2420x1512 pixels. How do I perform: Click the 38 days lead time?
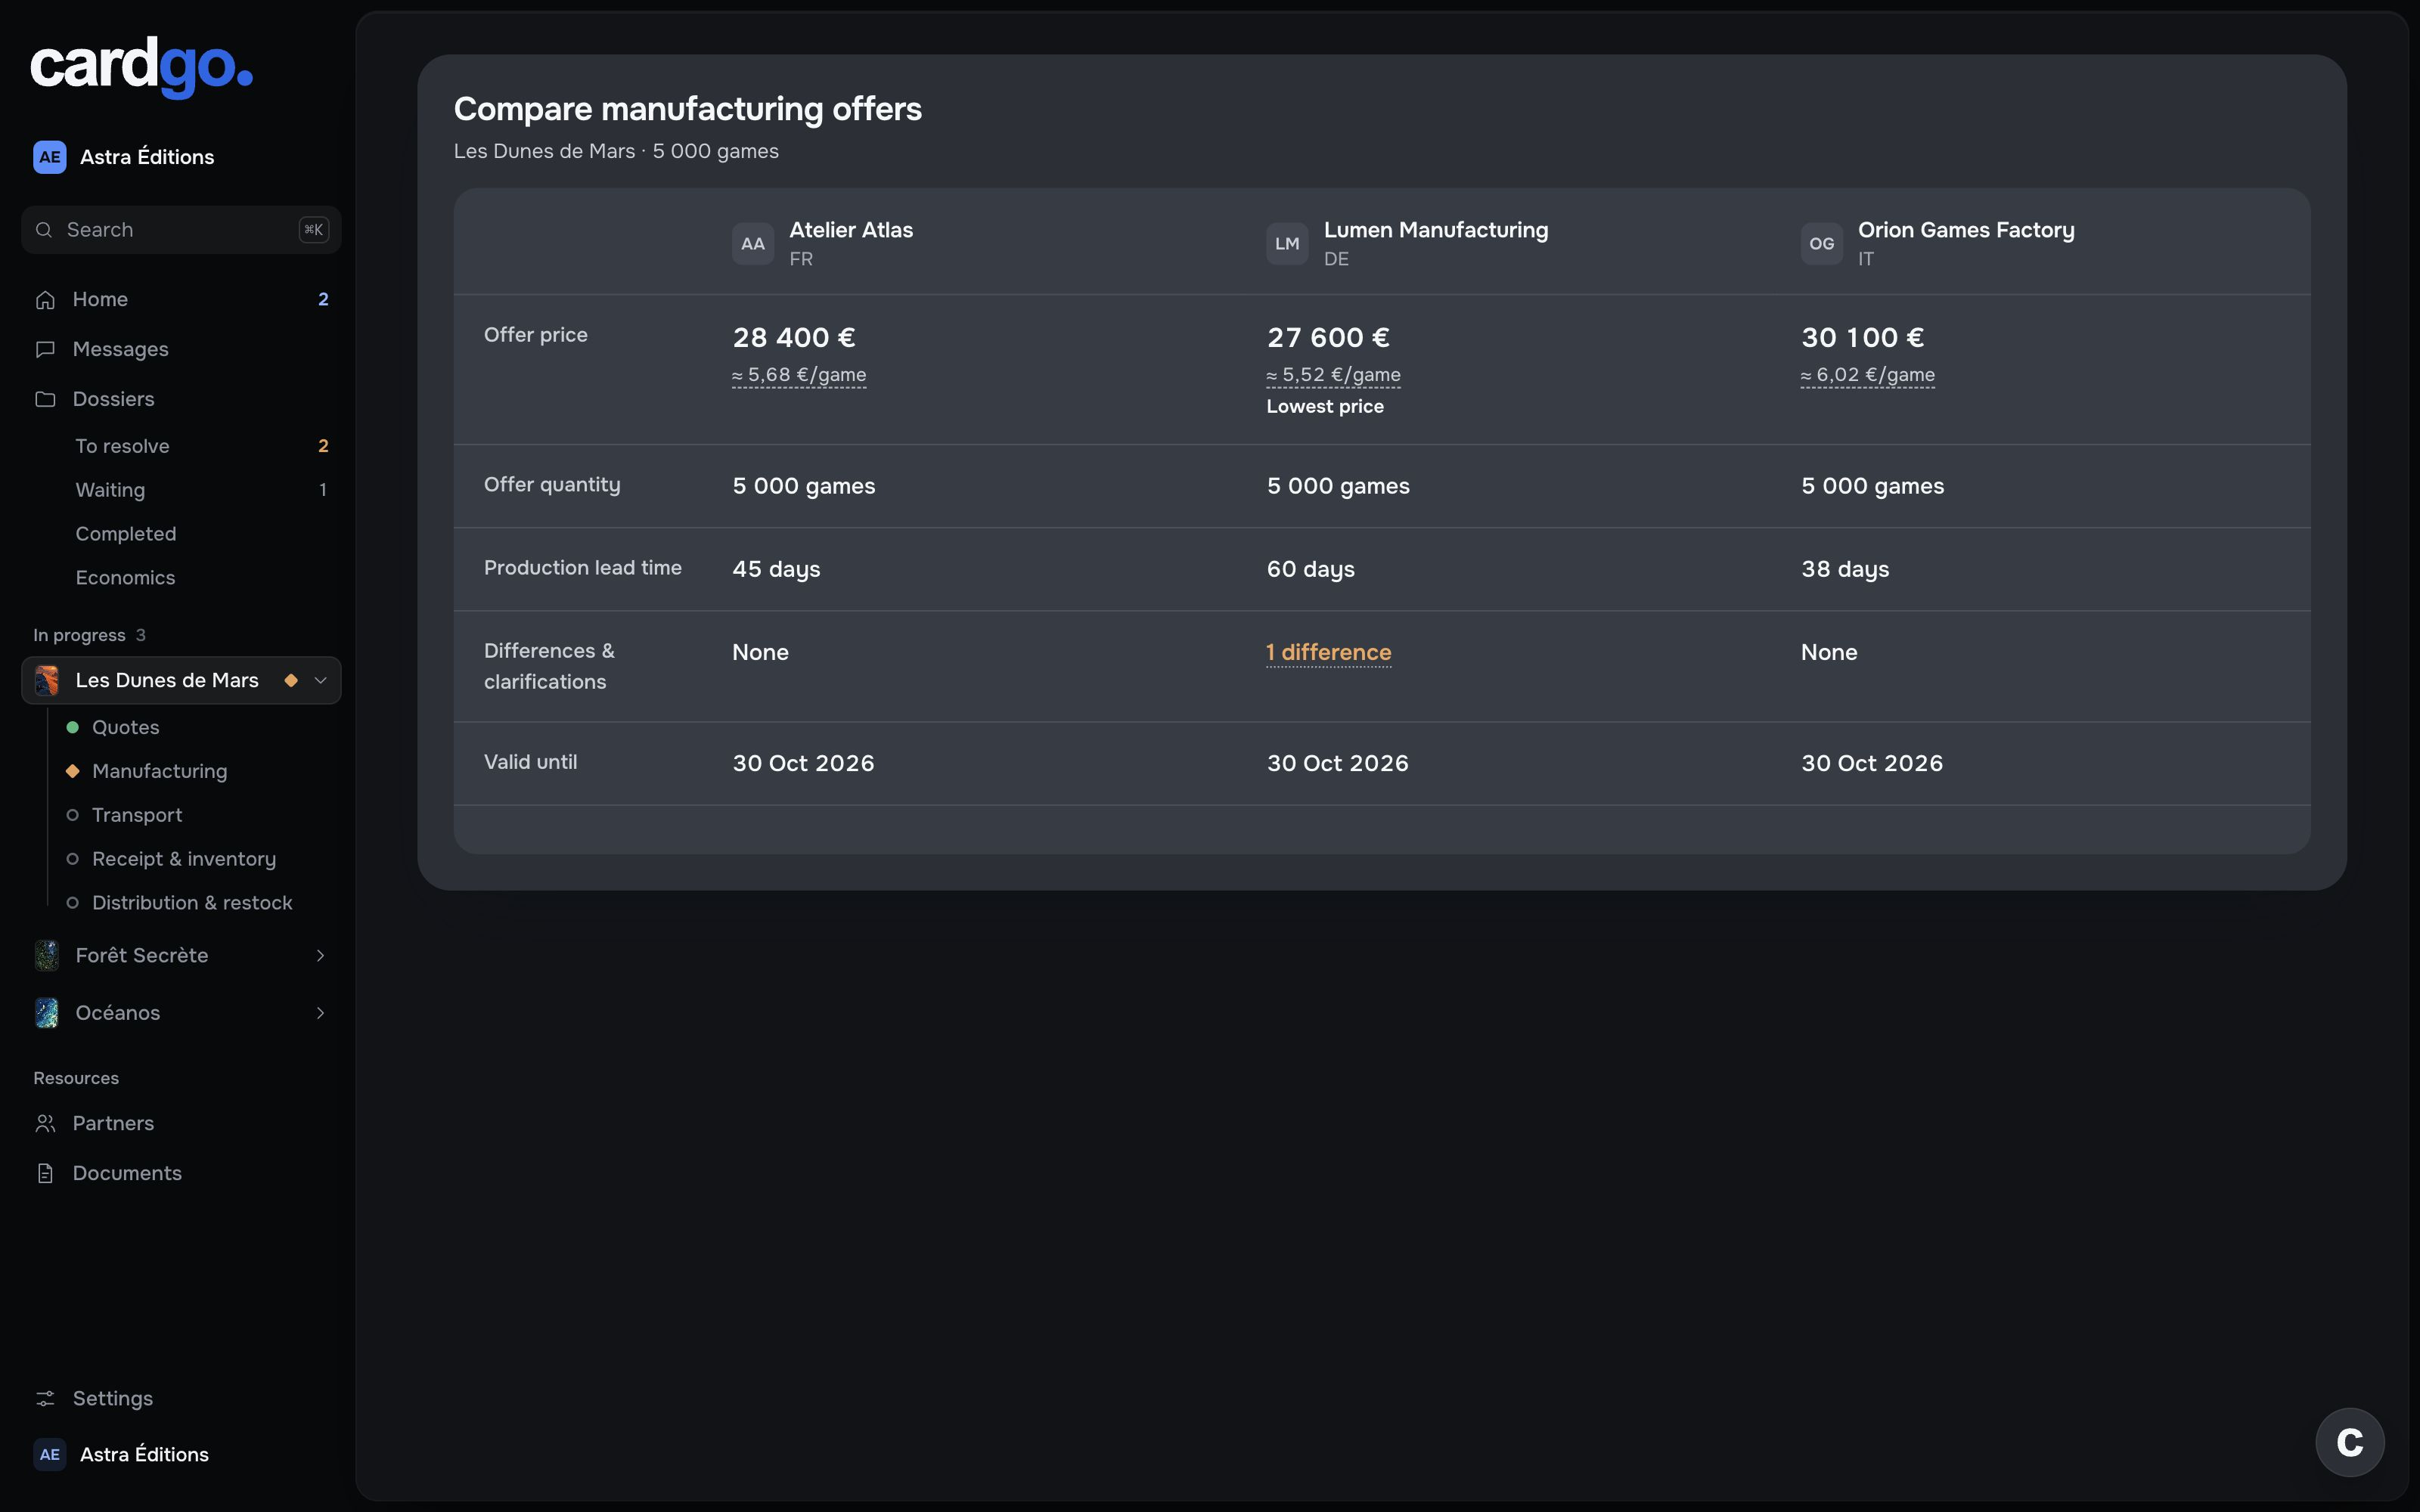(1845, 570)
